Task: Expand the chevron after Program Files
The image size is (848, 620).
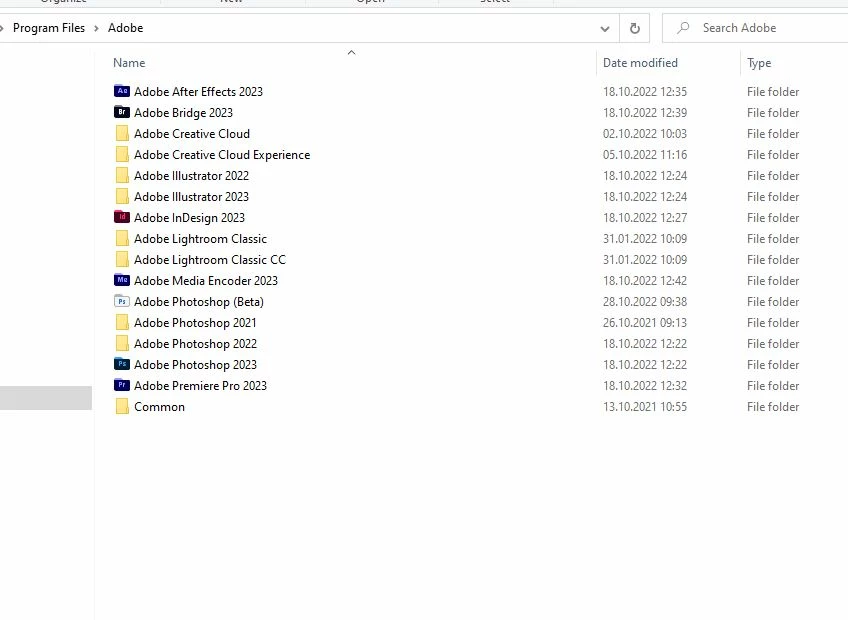Action: tap(96, 28)
